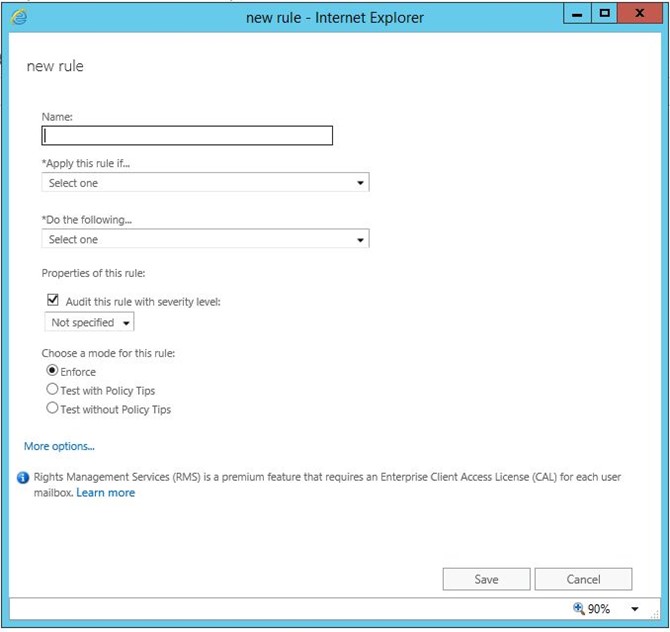
Task: Maximize the new rule window
Action: pyautogui.click(x=604, y=14)
